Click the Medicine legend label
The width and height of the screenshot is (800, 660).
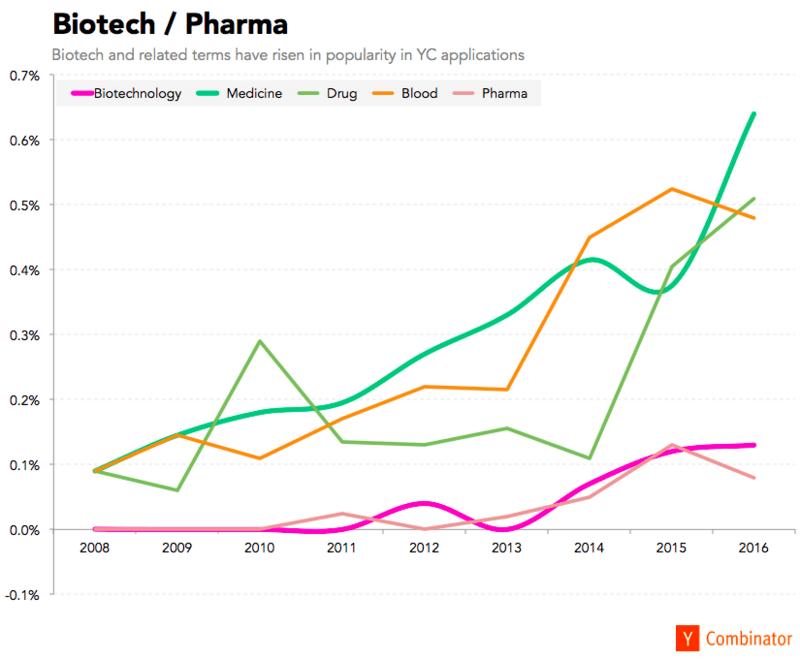(254, 93)
